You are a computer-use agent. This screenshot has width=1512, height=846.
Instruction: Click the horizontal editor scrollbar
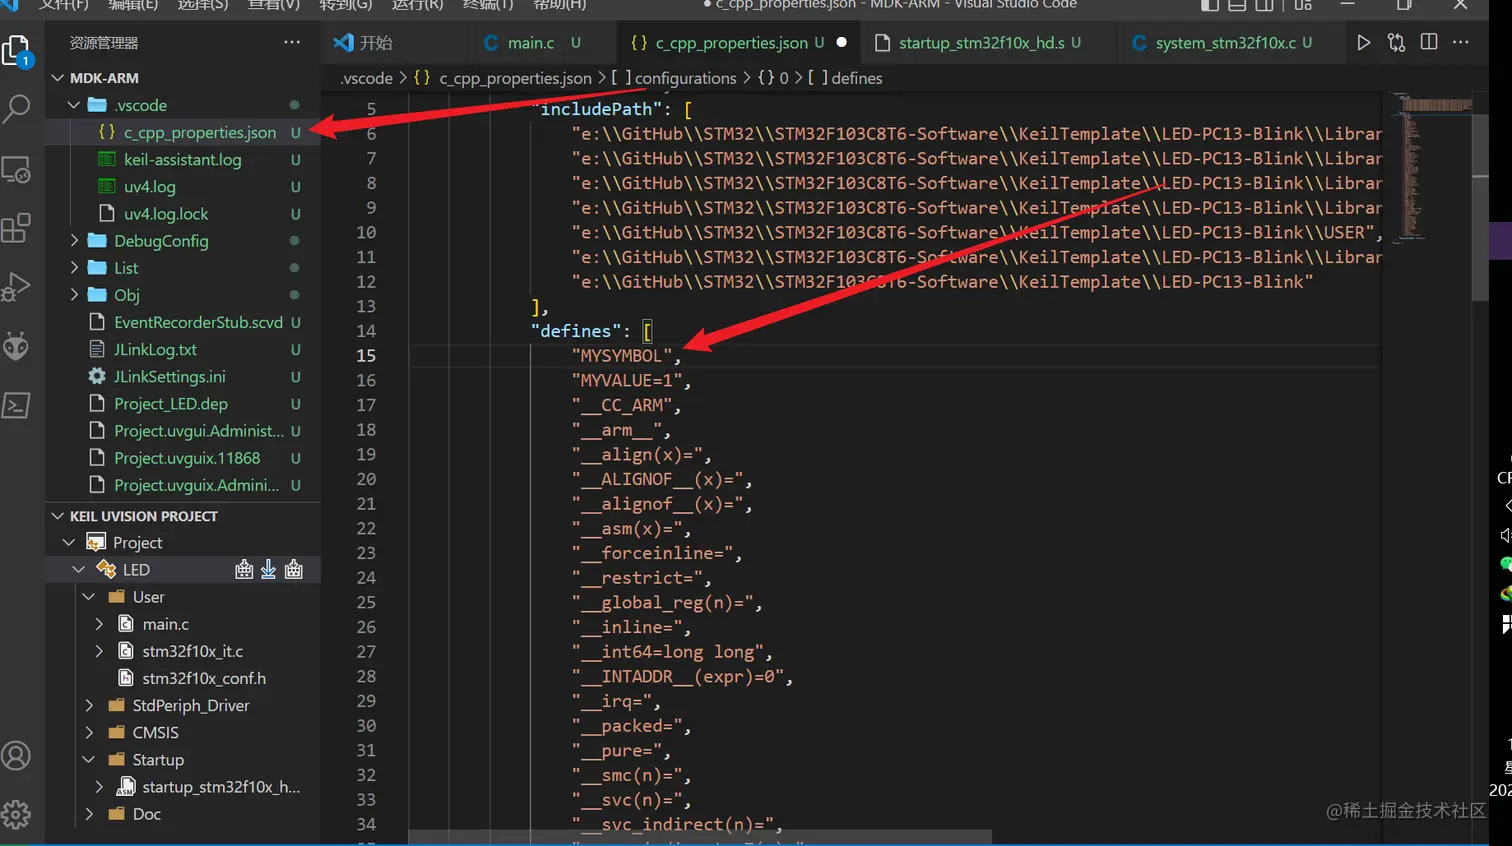click(700, 836)
